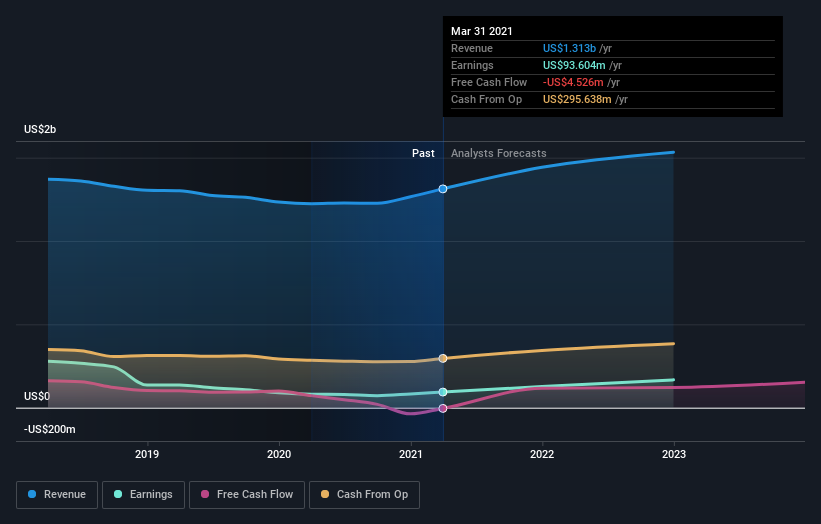Click the pink Free Cash Flow data point

[x=443, y=408]
